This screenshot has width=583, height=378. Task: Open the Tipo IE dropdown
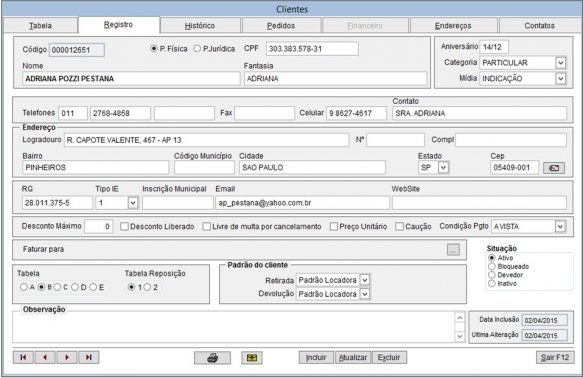tap(133, 203)
